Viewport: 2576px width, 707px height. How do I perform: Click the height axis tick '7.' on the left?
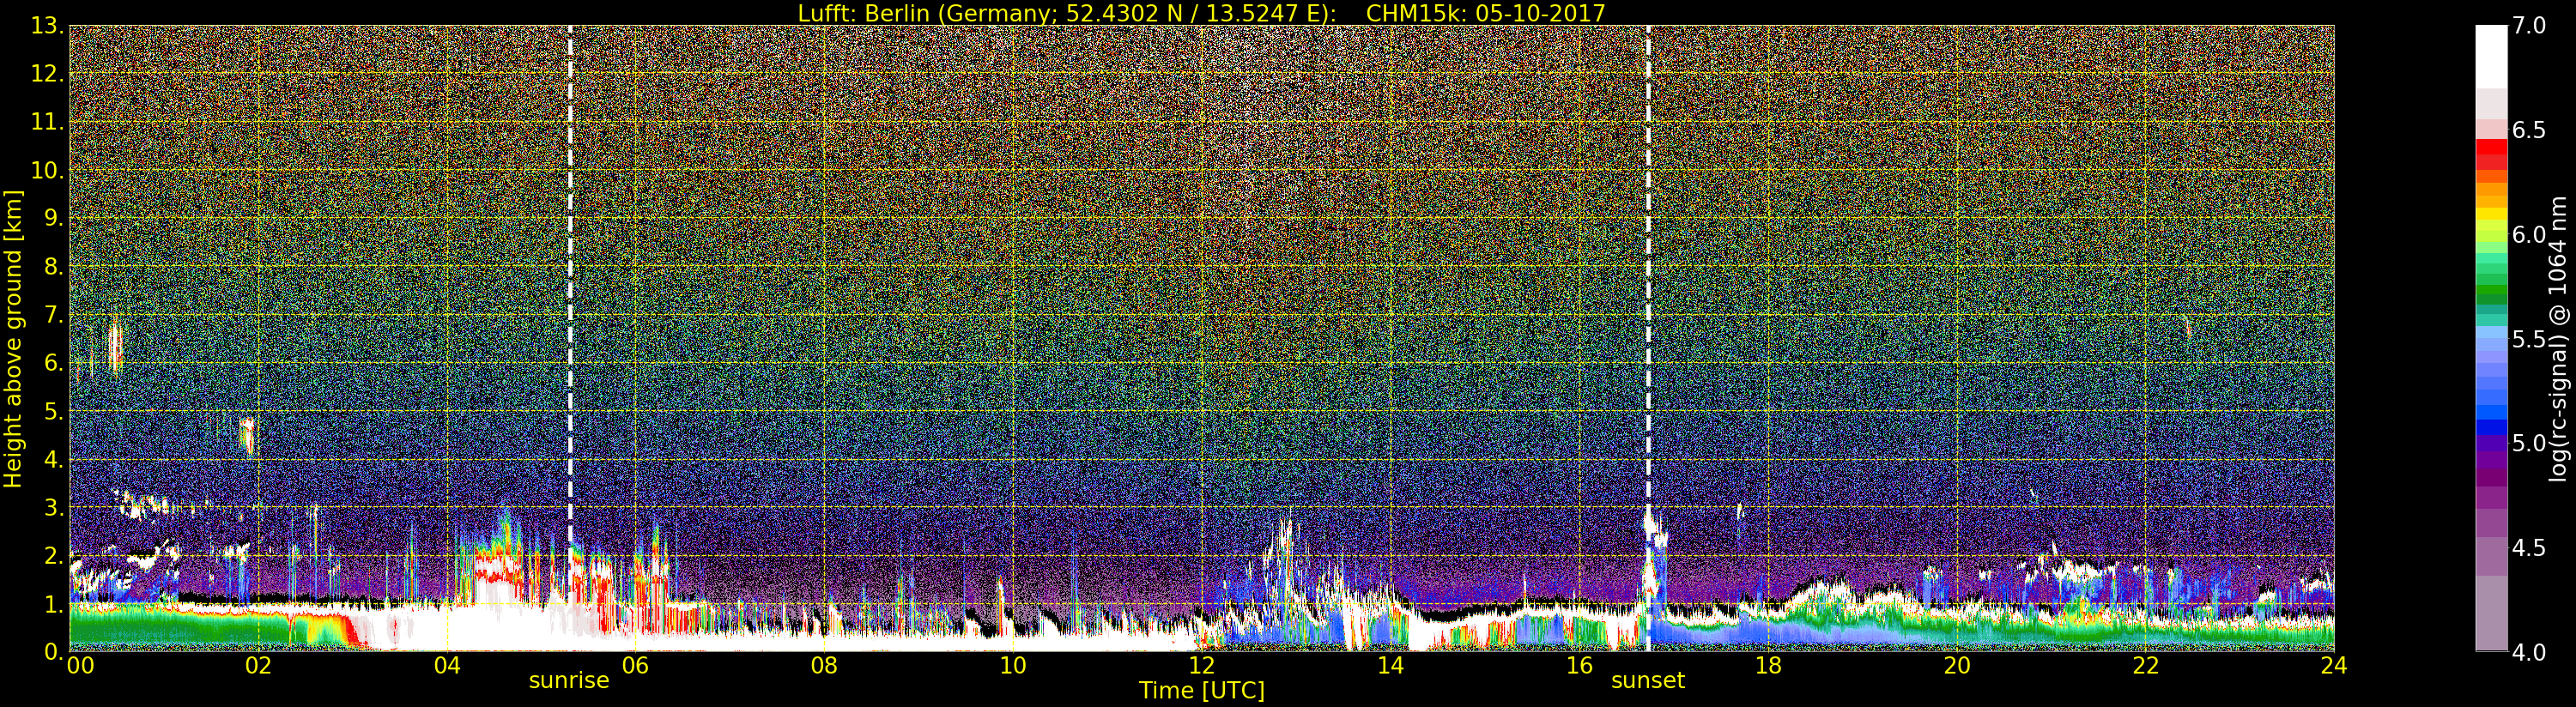pos(53,315)
